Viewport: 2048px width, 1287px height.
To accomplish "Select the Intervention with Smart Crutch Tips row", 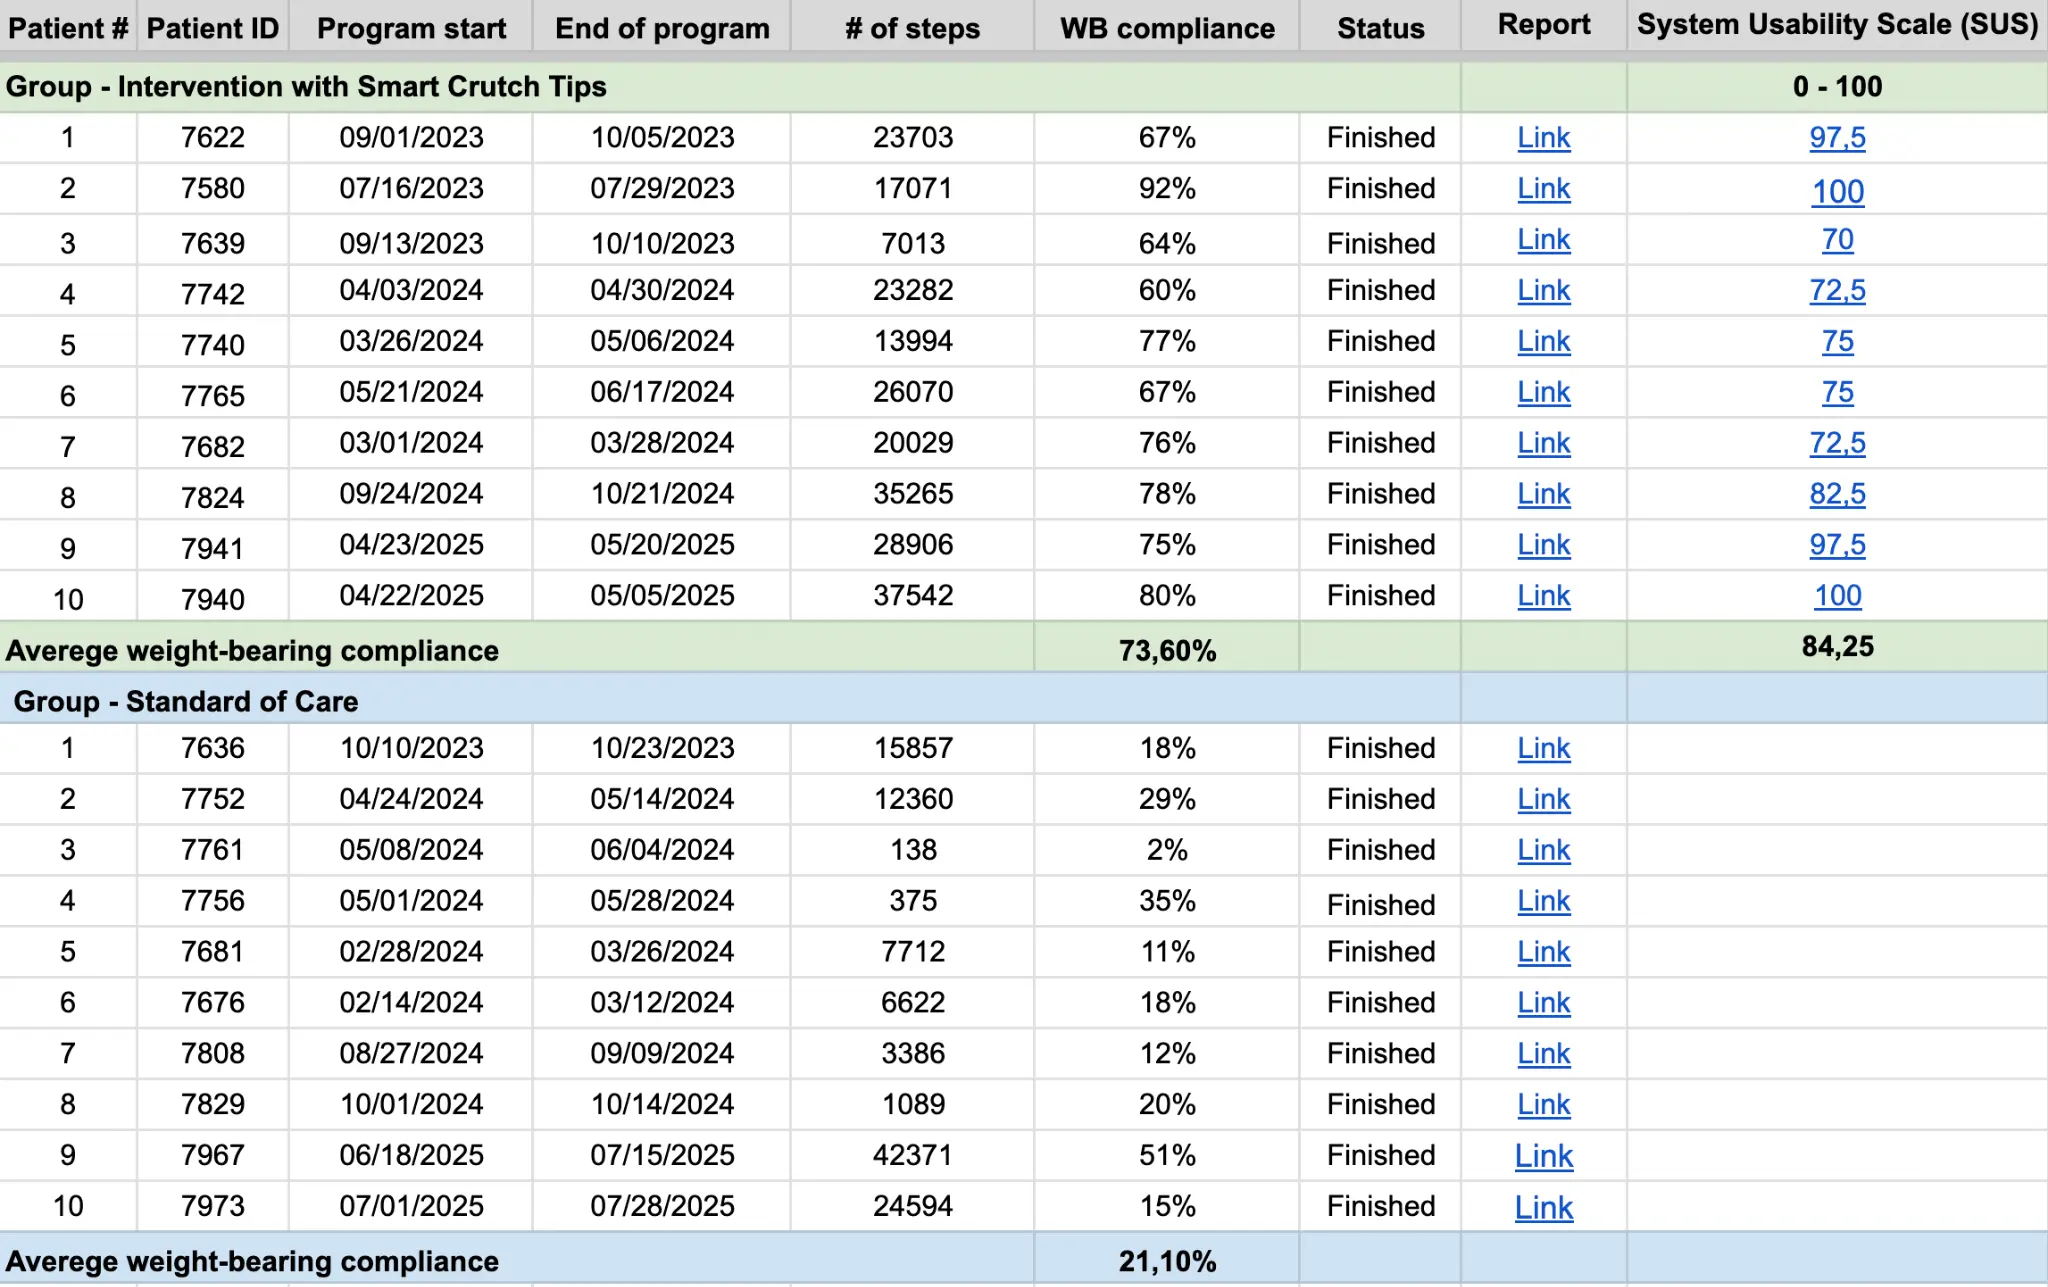I will point(306,87).
